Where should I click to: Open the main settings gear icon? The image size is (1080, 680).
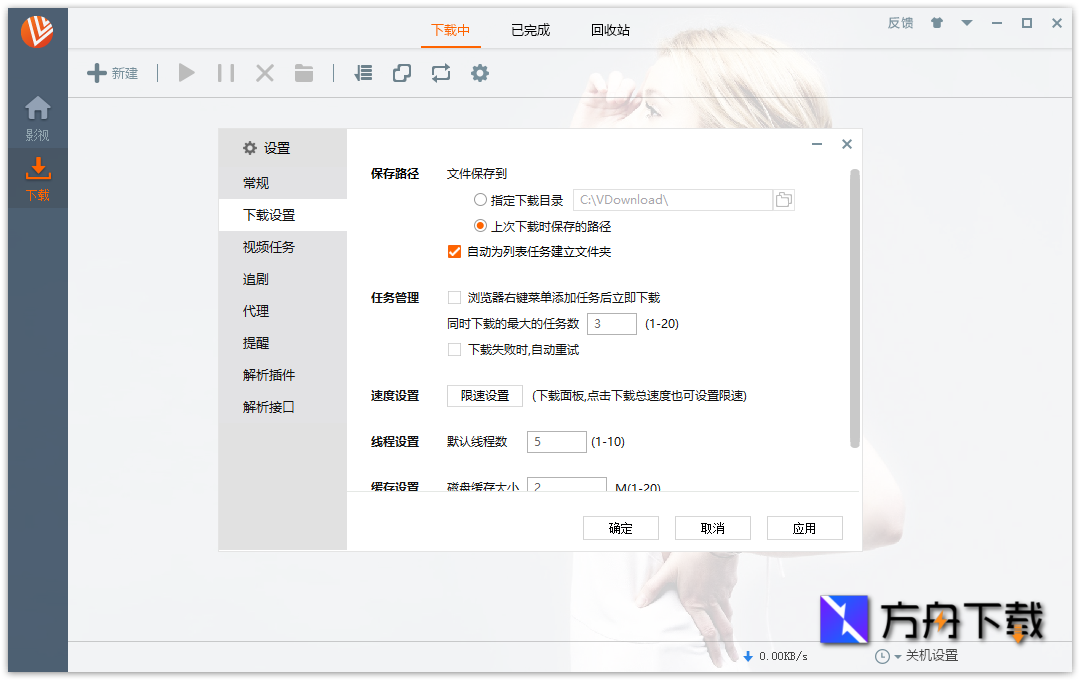pos(480,72)
